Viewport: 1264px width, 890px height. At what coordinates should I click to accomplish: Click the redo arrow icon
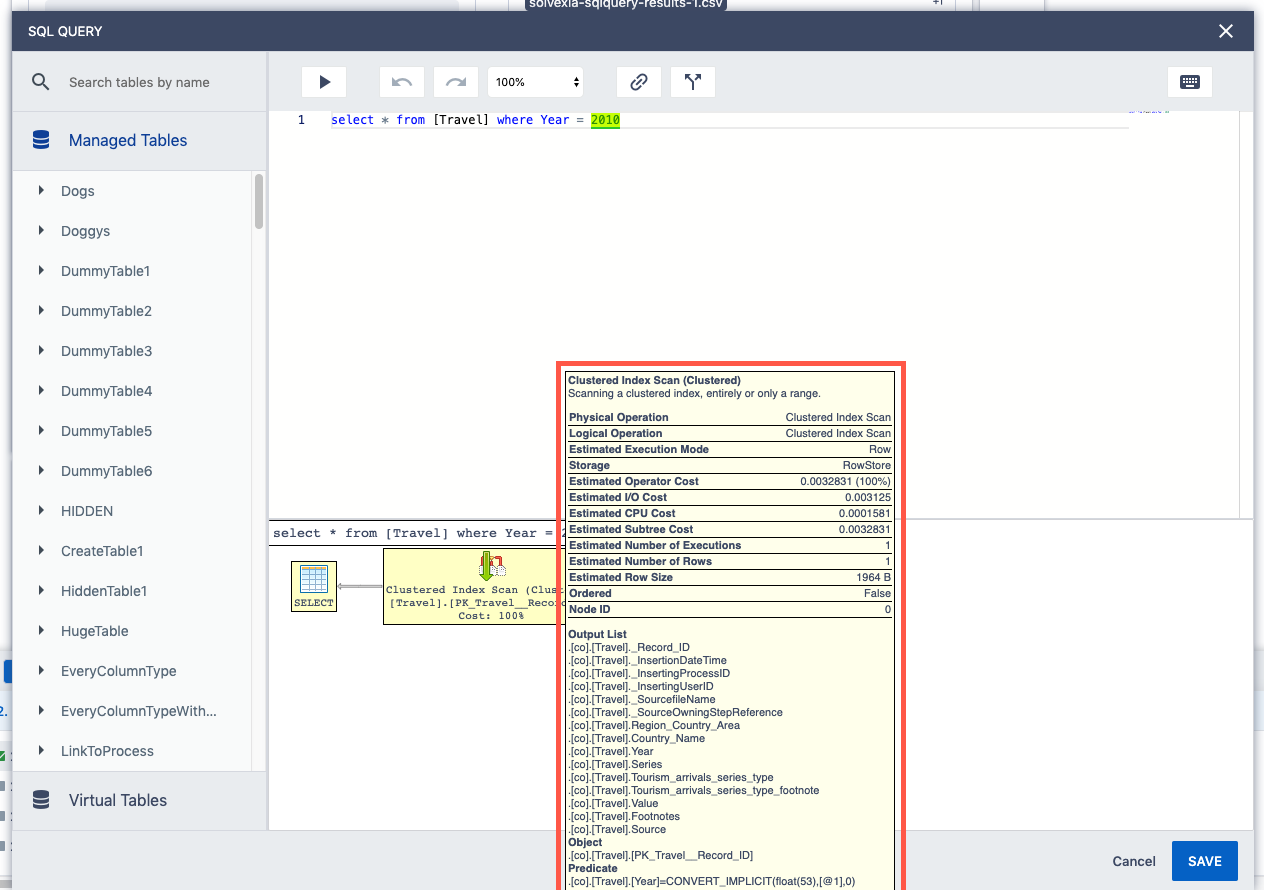pyautogui.click(x=456, y=82)
